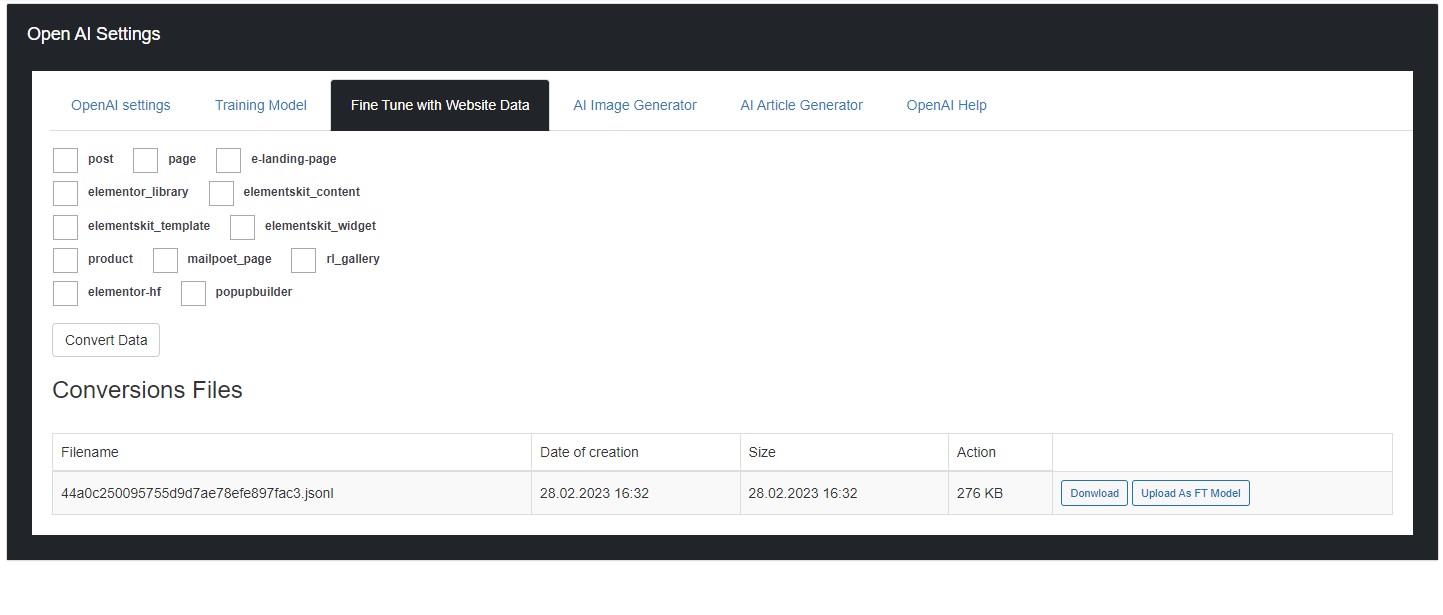Click Upload As FT Model button
Image resolution: width=1443 pixels, height=615 pixels.
click(1191, 493)
